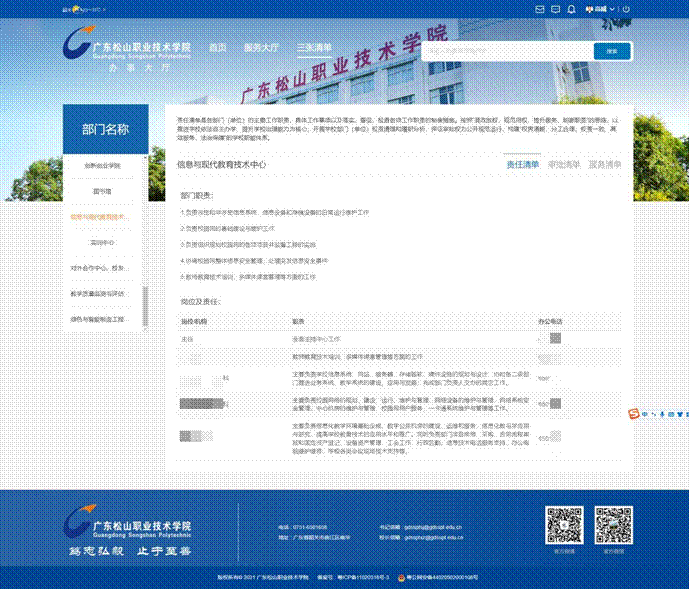Select the department entry below the orange item
This screenshot has width=689, height=589.
[x=102, y=243]
